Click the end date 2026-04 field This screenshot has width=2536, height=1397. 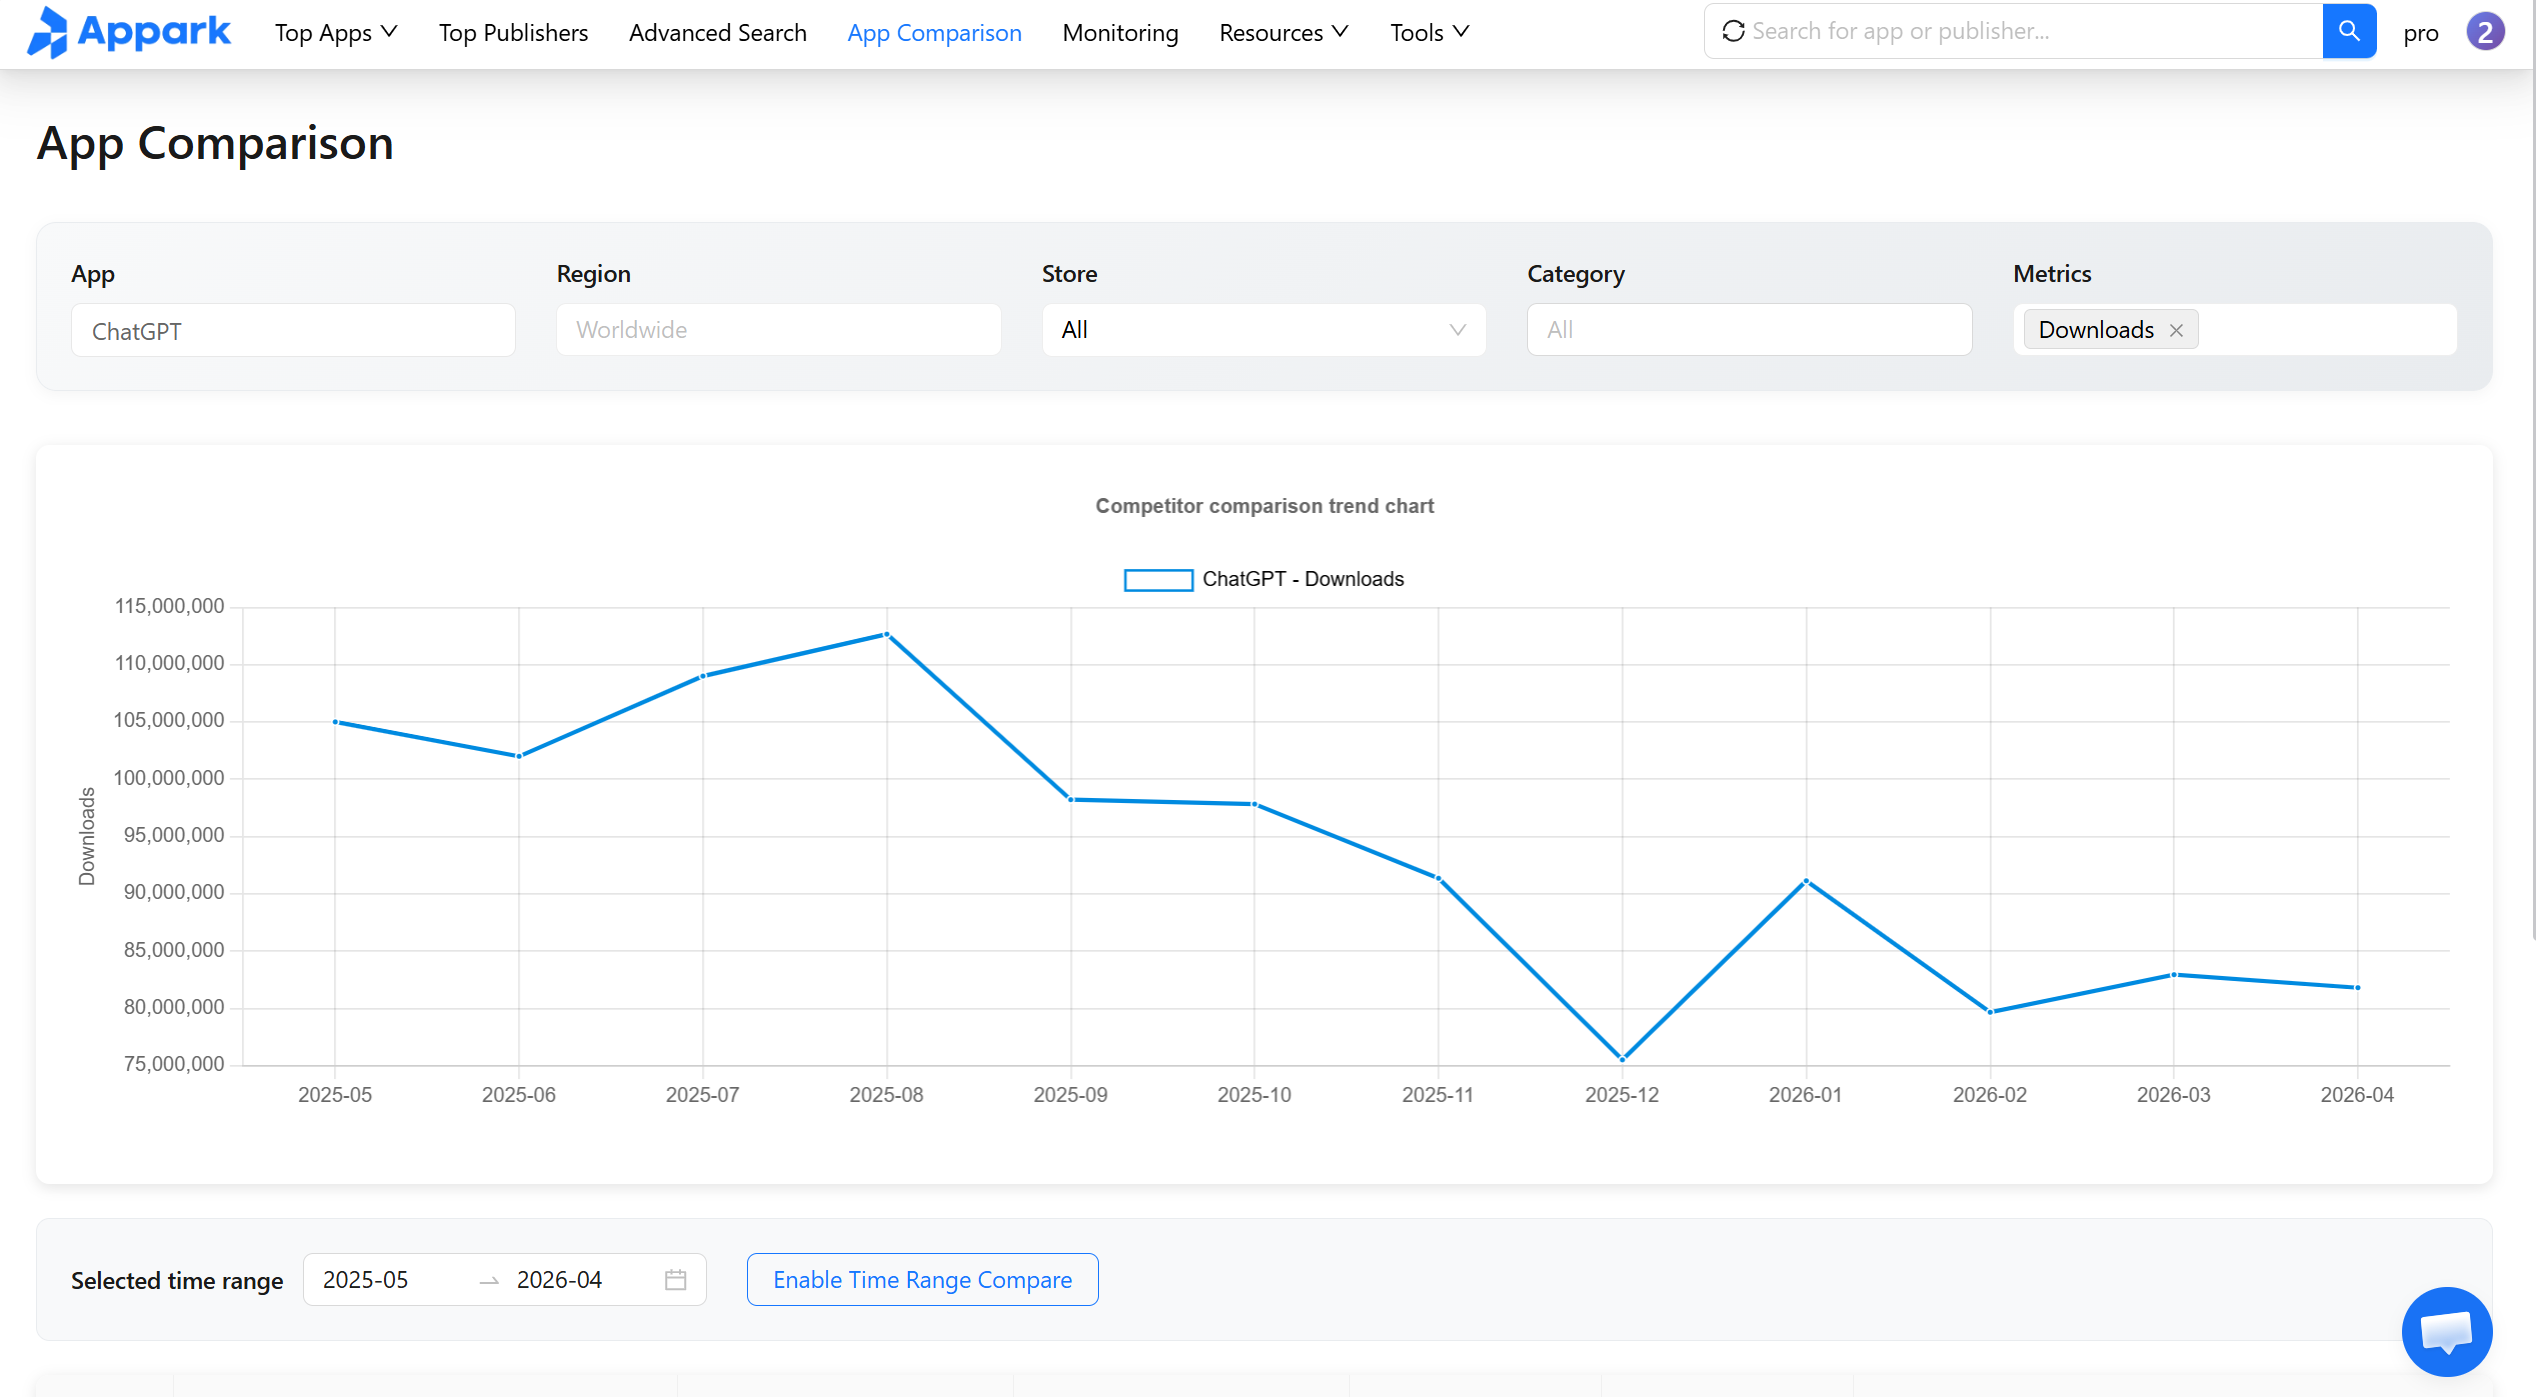(560, 1280)
